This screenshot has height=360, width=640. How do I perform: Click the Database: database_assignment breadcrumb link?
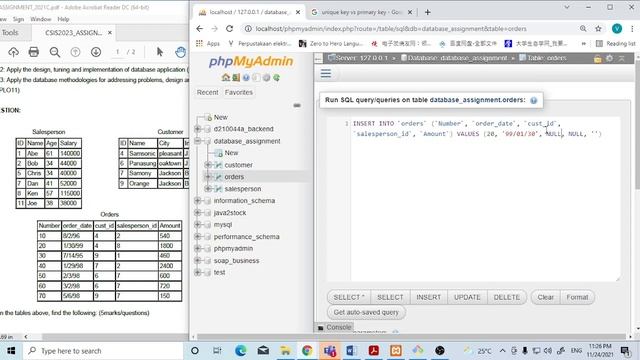[x=457, y=58]
